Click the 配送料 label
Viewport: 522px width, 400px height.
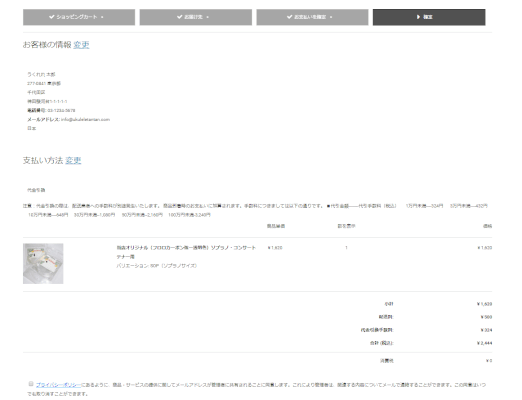[386, 317]
